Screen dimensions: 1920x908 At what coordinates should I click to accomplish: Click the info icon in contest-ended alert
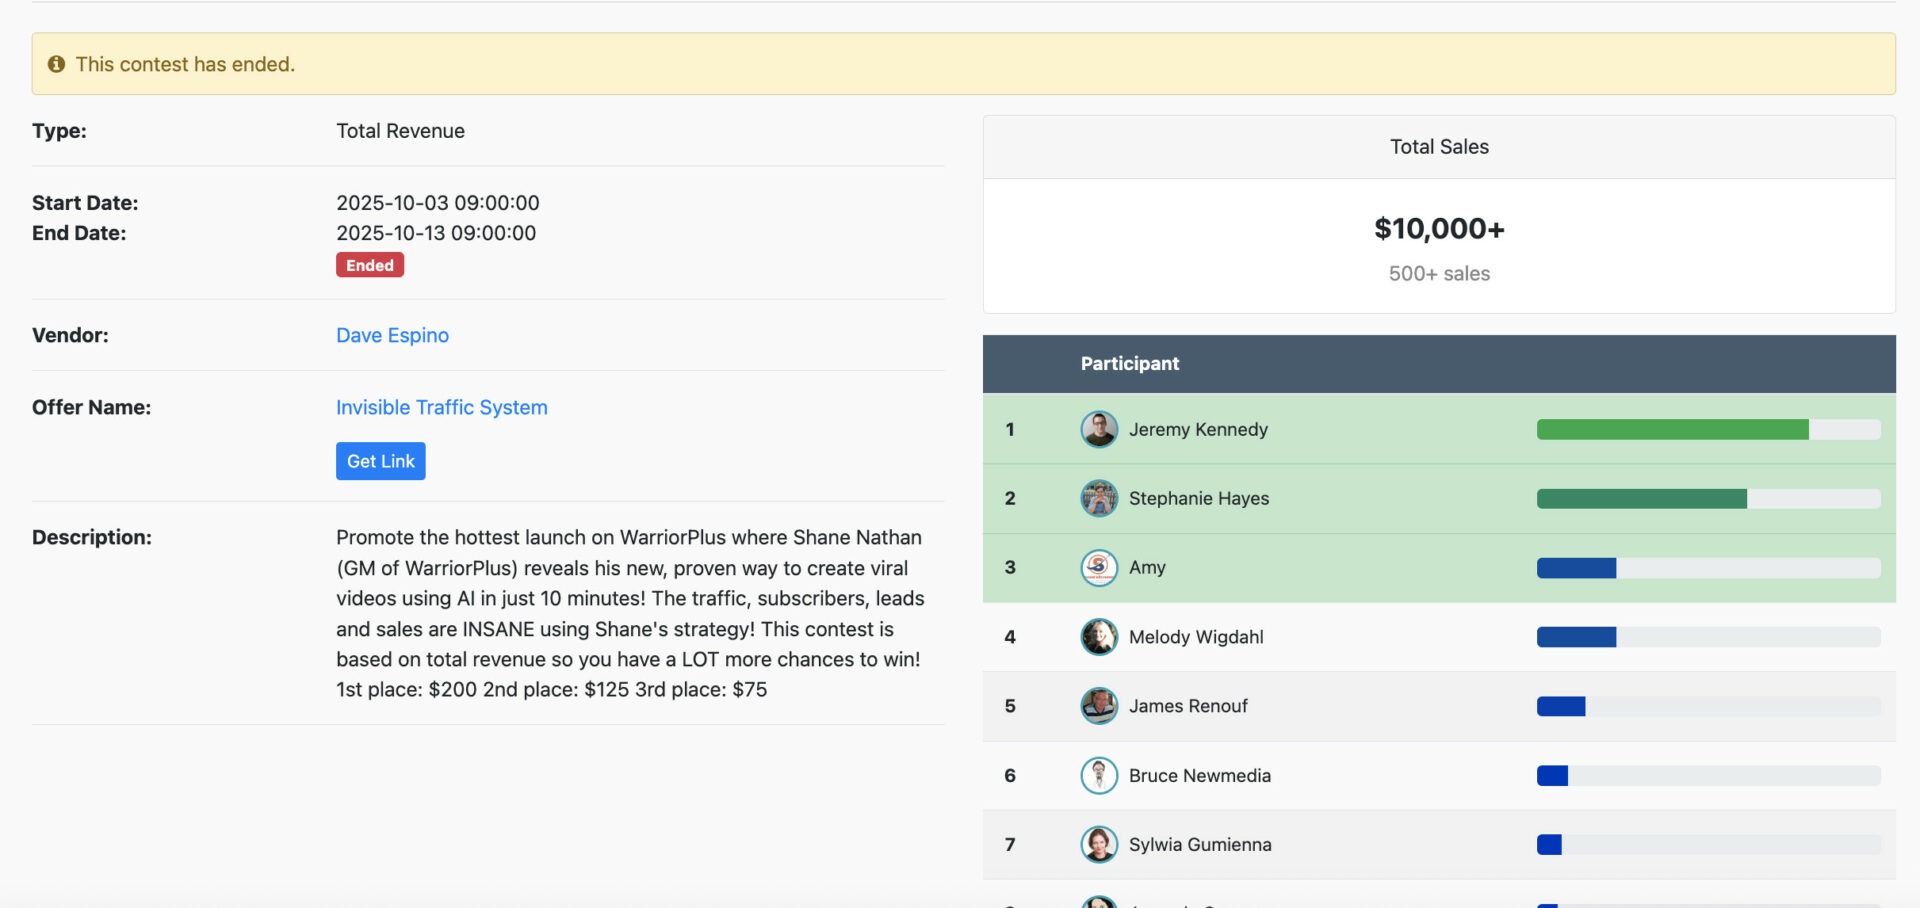pyautogui.click(x=56, y=64)
